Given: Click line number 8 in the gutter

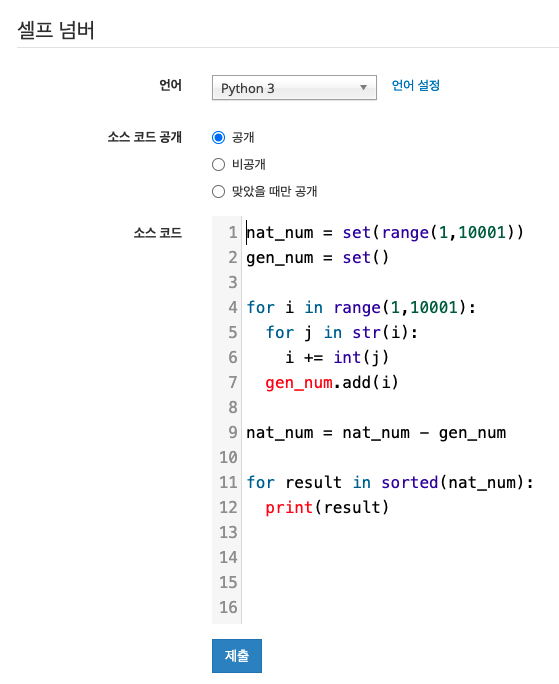Looking at the screenshot, I should coord(233,407).
